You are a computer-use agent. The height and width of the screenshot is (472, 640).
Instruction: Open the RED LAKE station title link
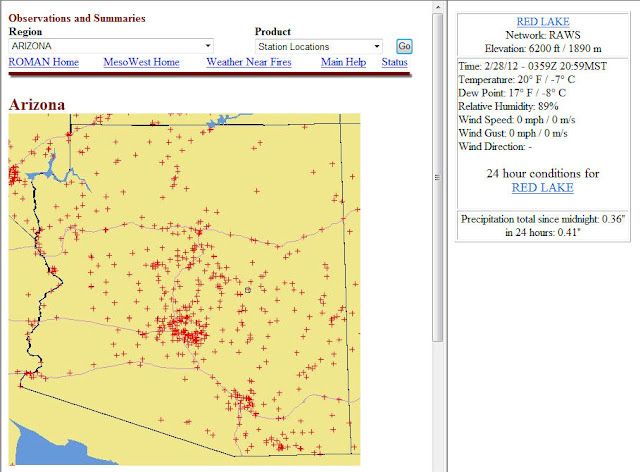[543, 22]
